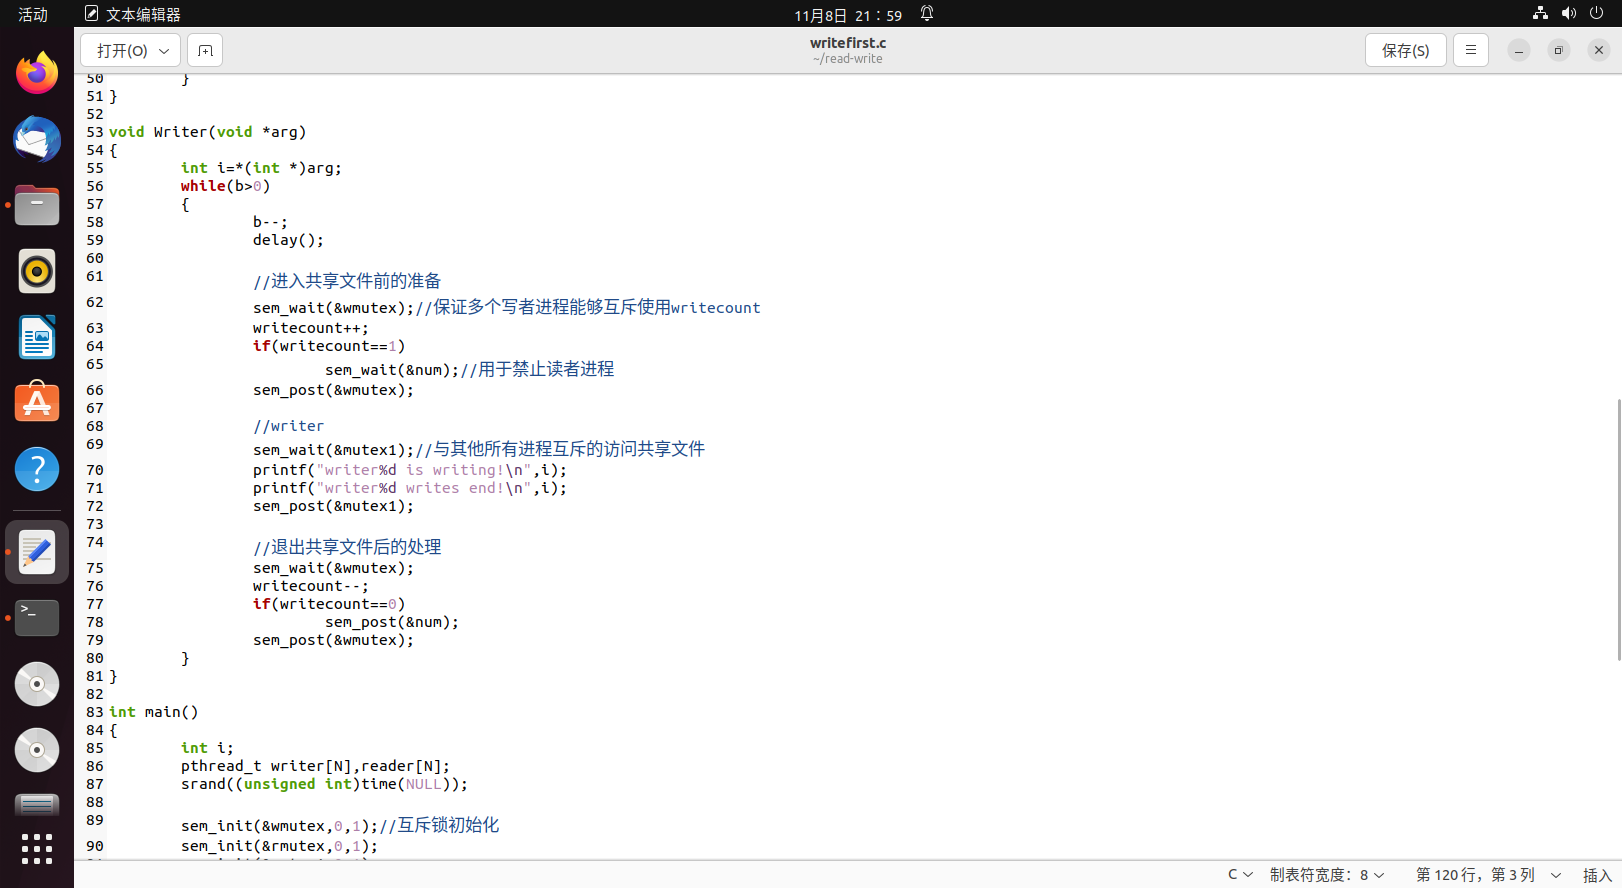Image resolution: width=1622 pixels, height=888 pixels.
Task: Click the 'writecount--;' line
Action: (x=310, y=586)
